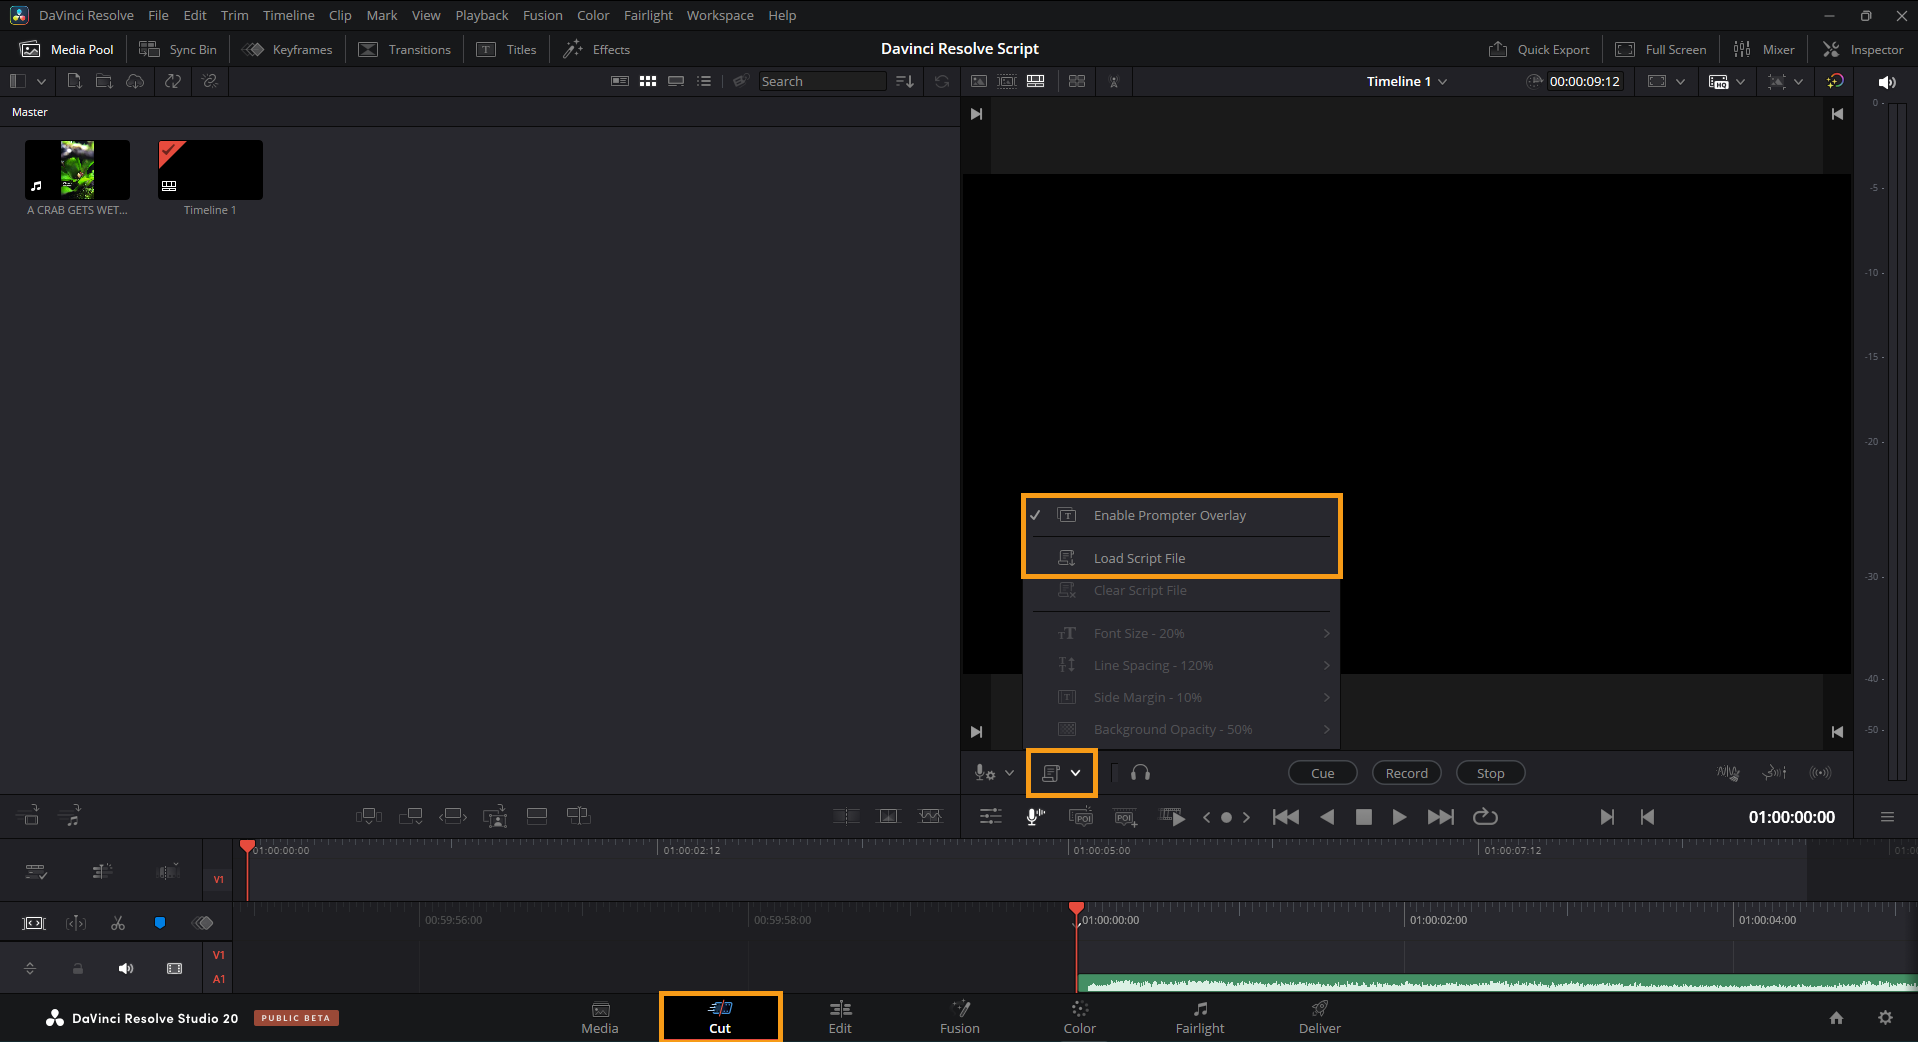Screen dimensions: 1918x1042
Task: Switch to the Color page
Action: pyautogui.click(x=1079, y=1017)
